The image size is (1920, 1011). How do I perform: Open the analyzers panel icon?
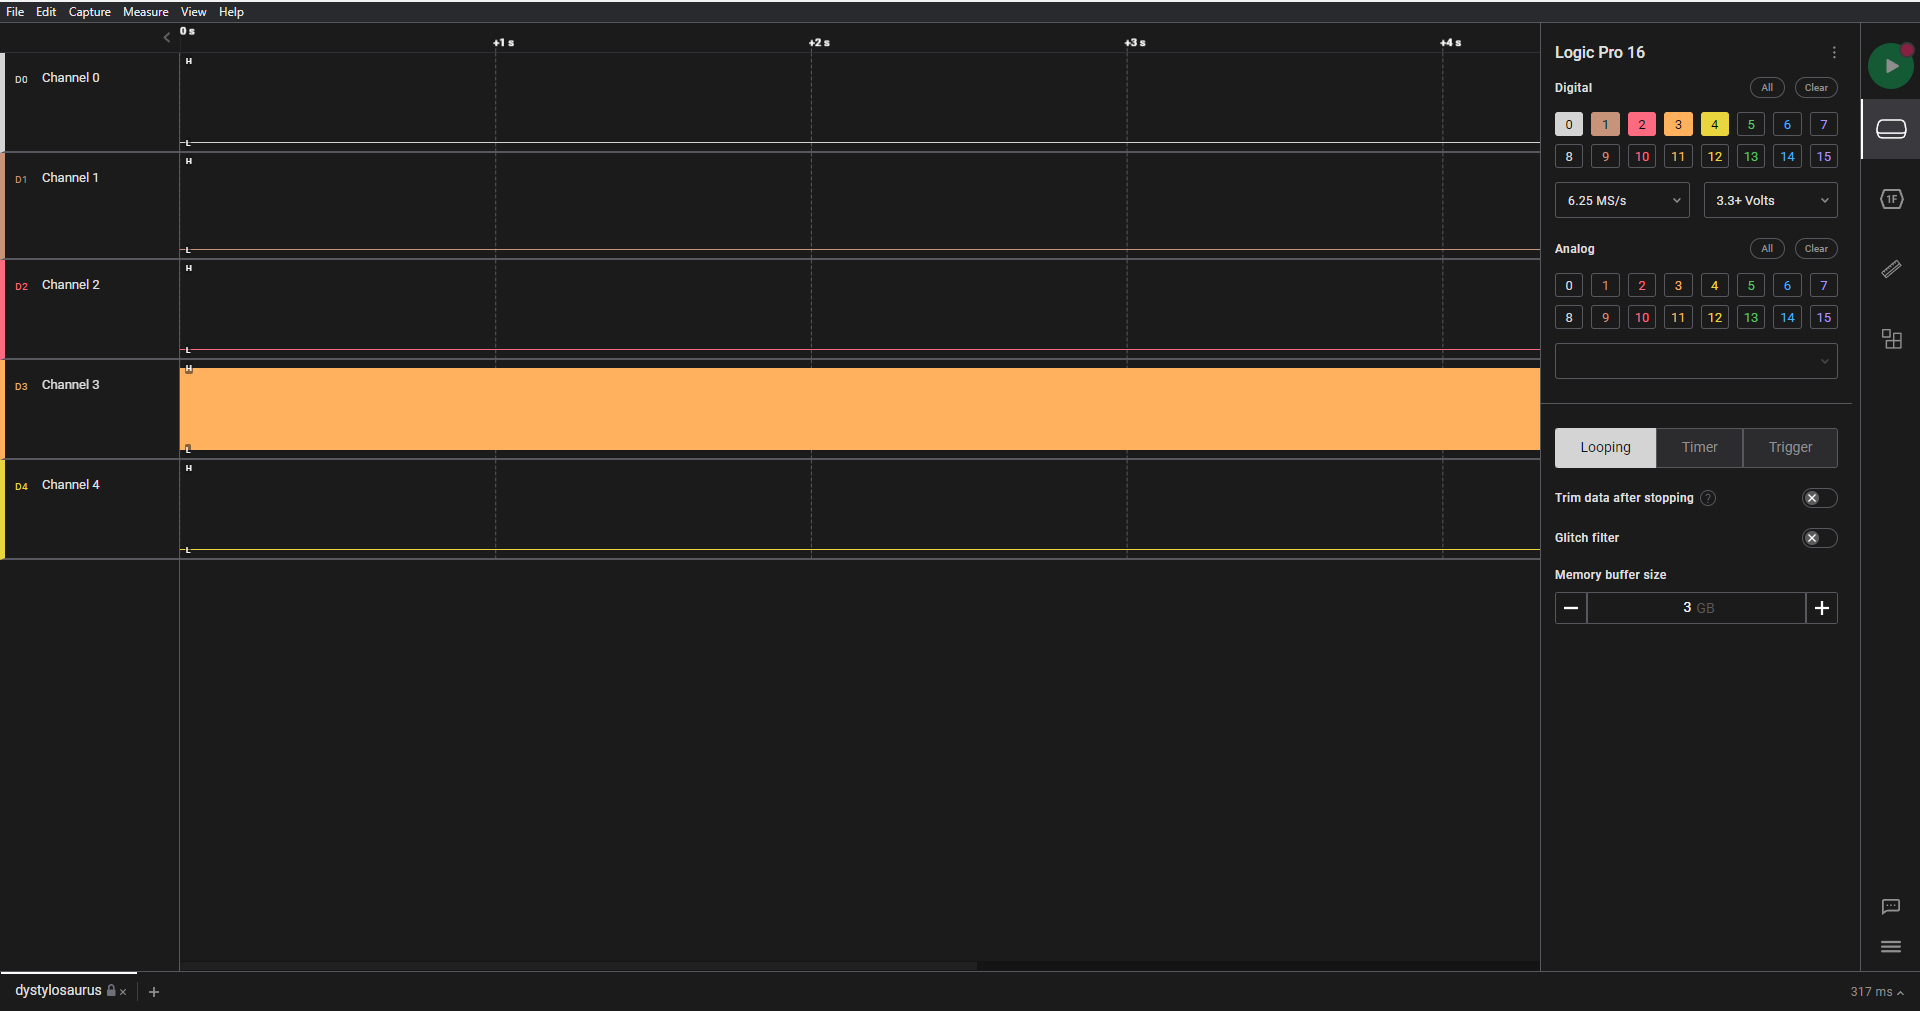pyautogui.click(x=1891, y=199)
